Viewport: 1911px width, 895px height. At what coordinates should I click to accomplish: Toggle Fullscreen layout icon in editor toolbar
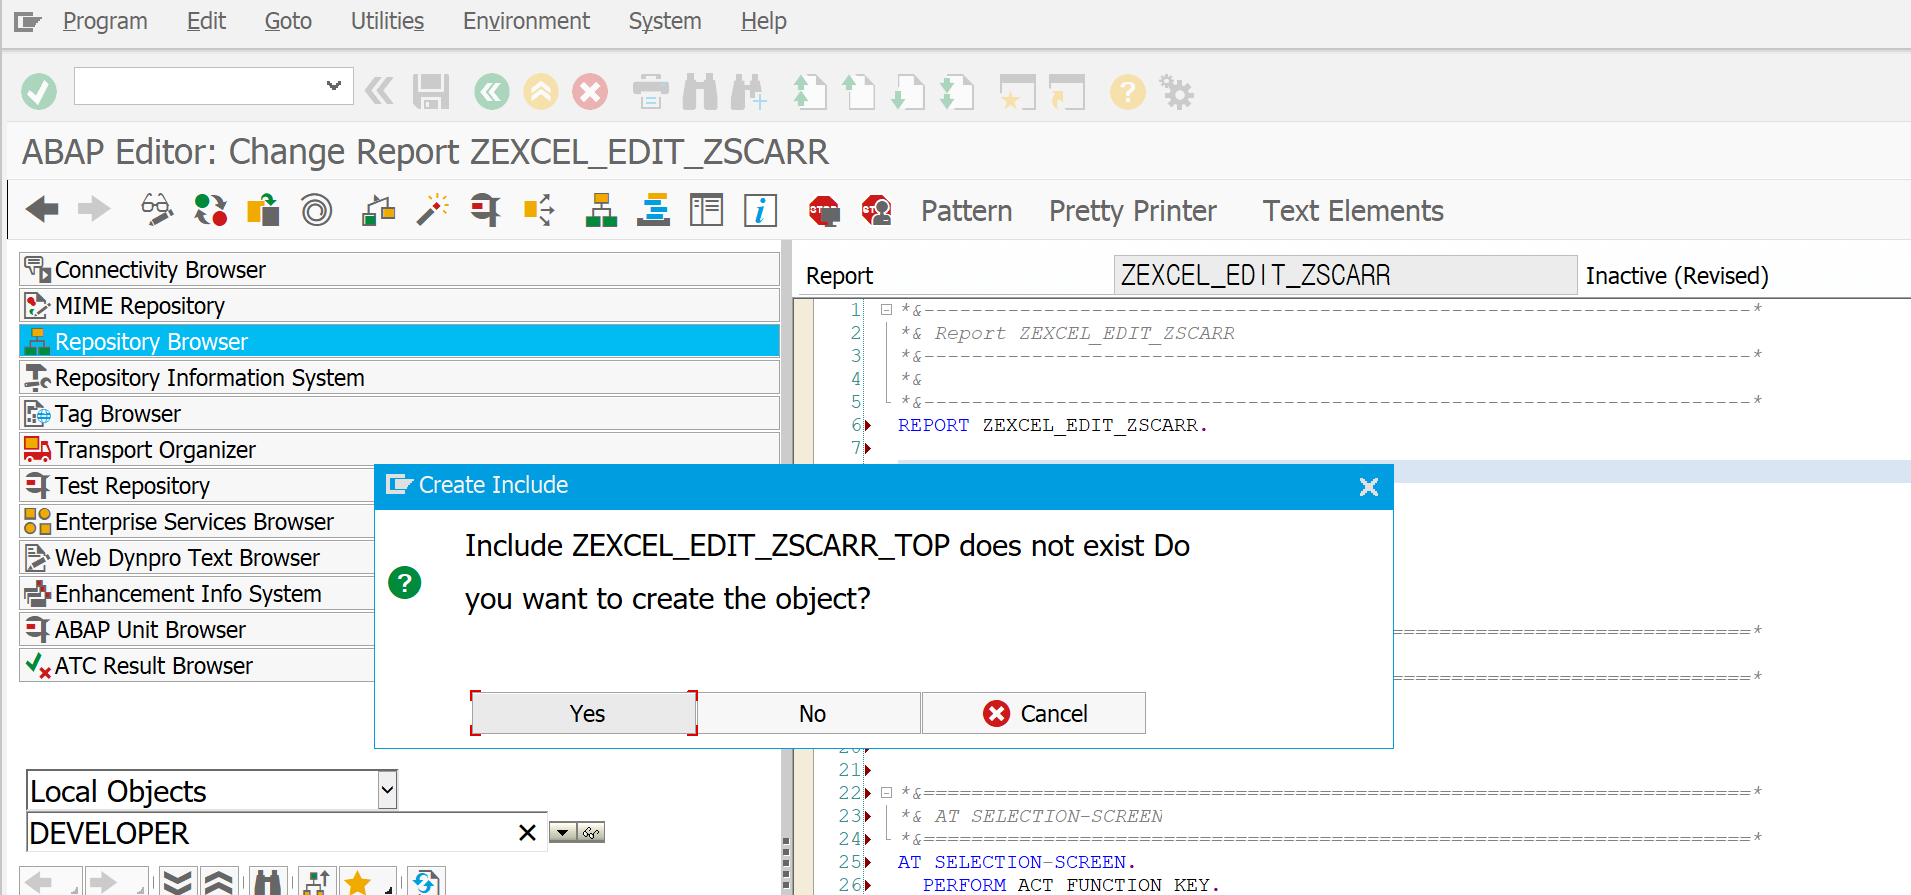tap(707, 210)
